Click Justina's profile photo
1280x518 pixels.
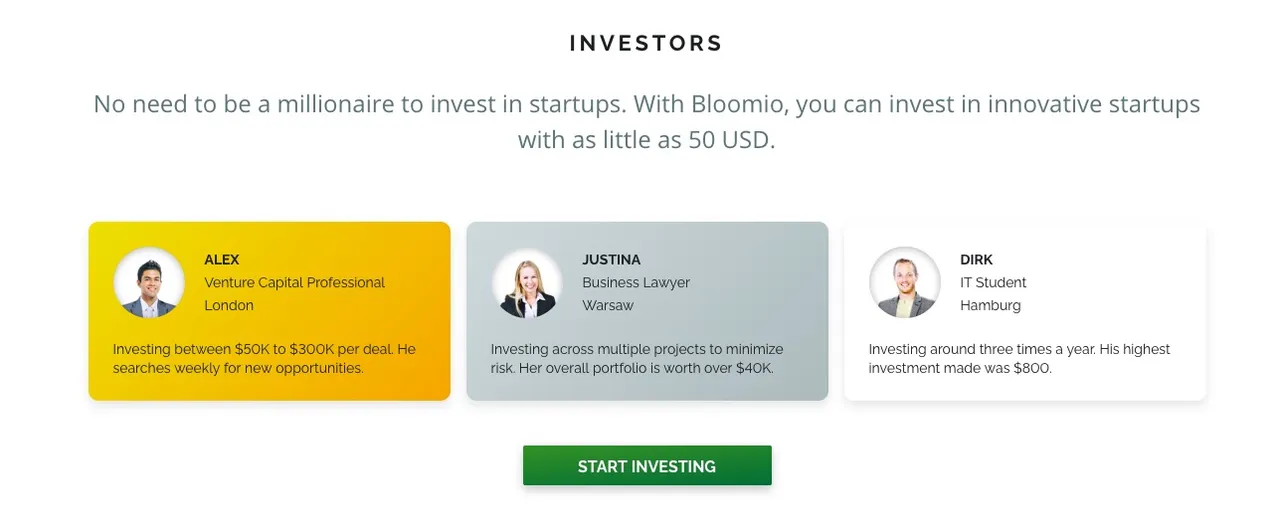(527, 283)
